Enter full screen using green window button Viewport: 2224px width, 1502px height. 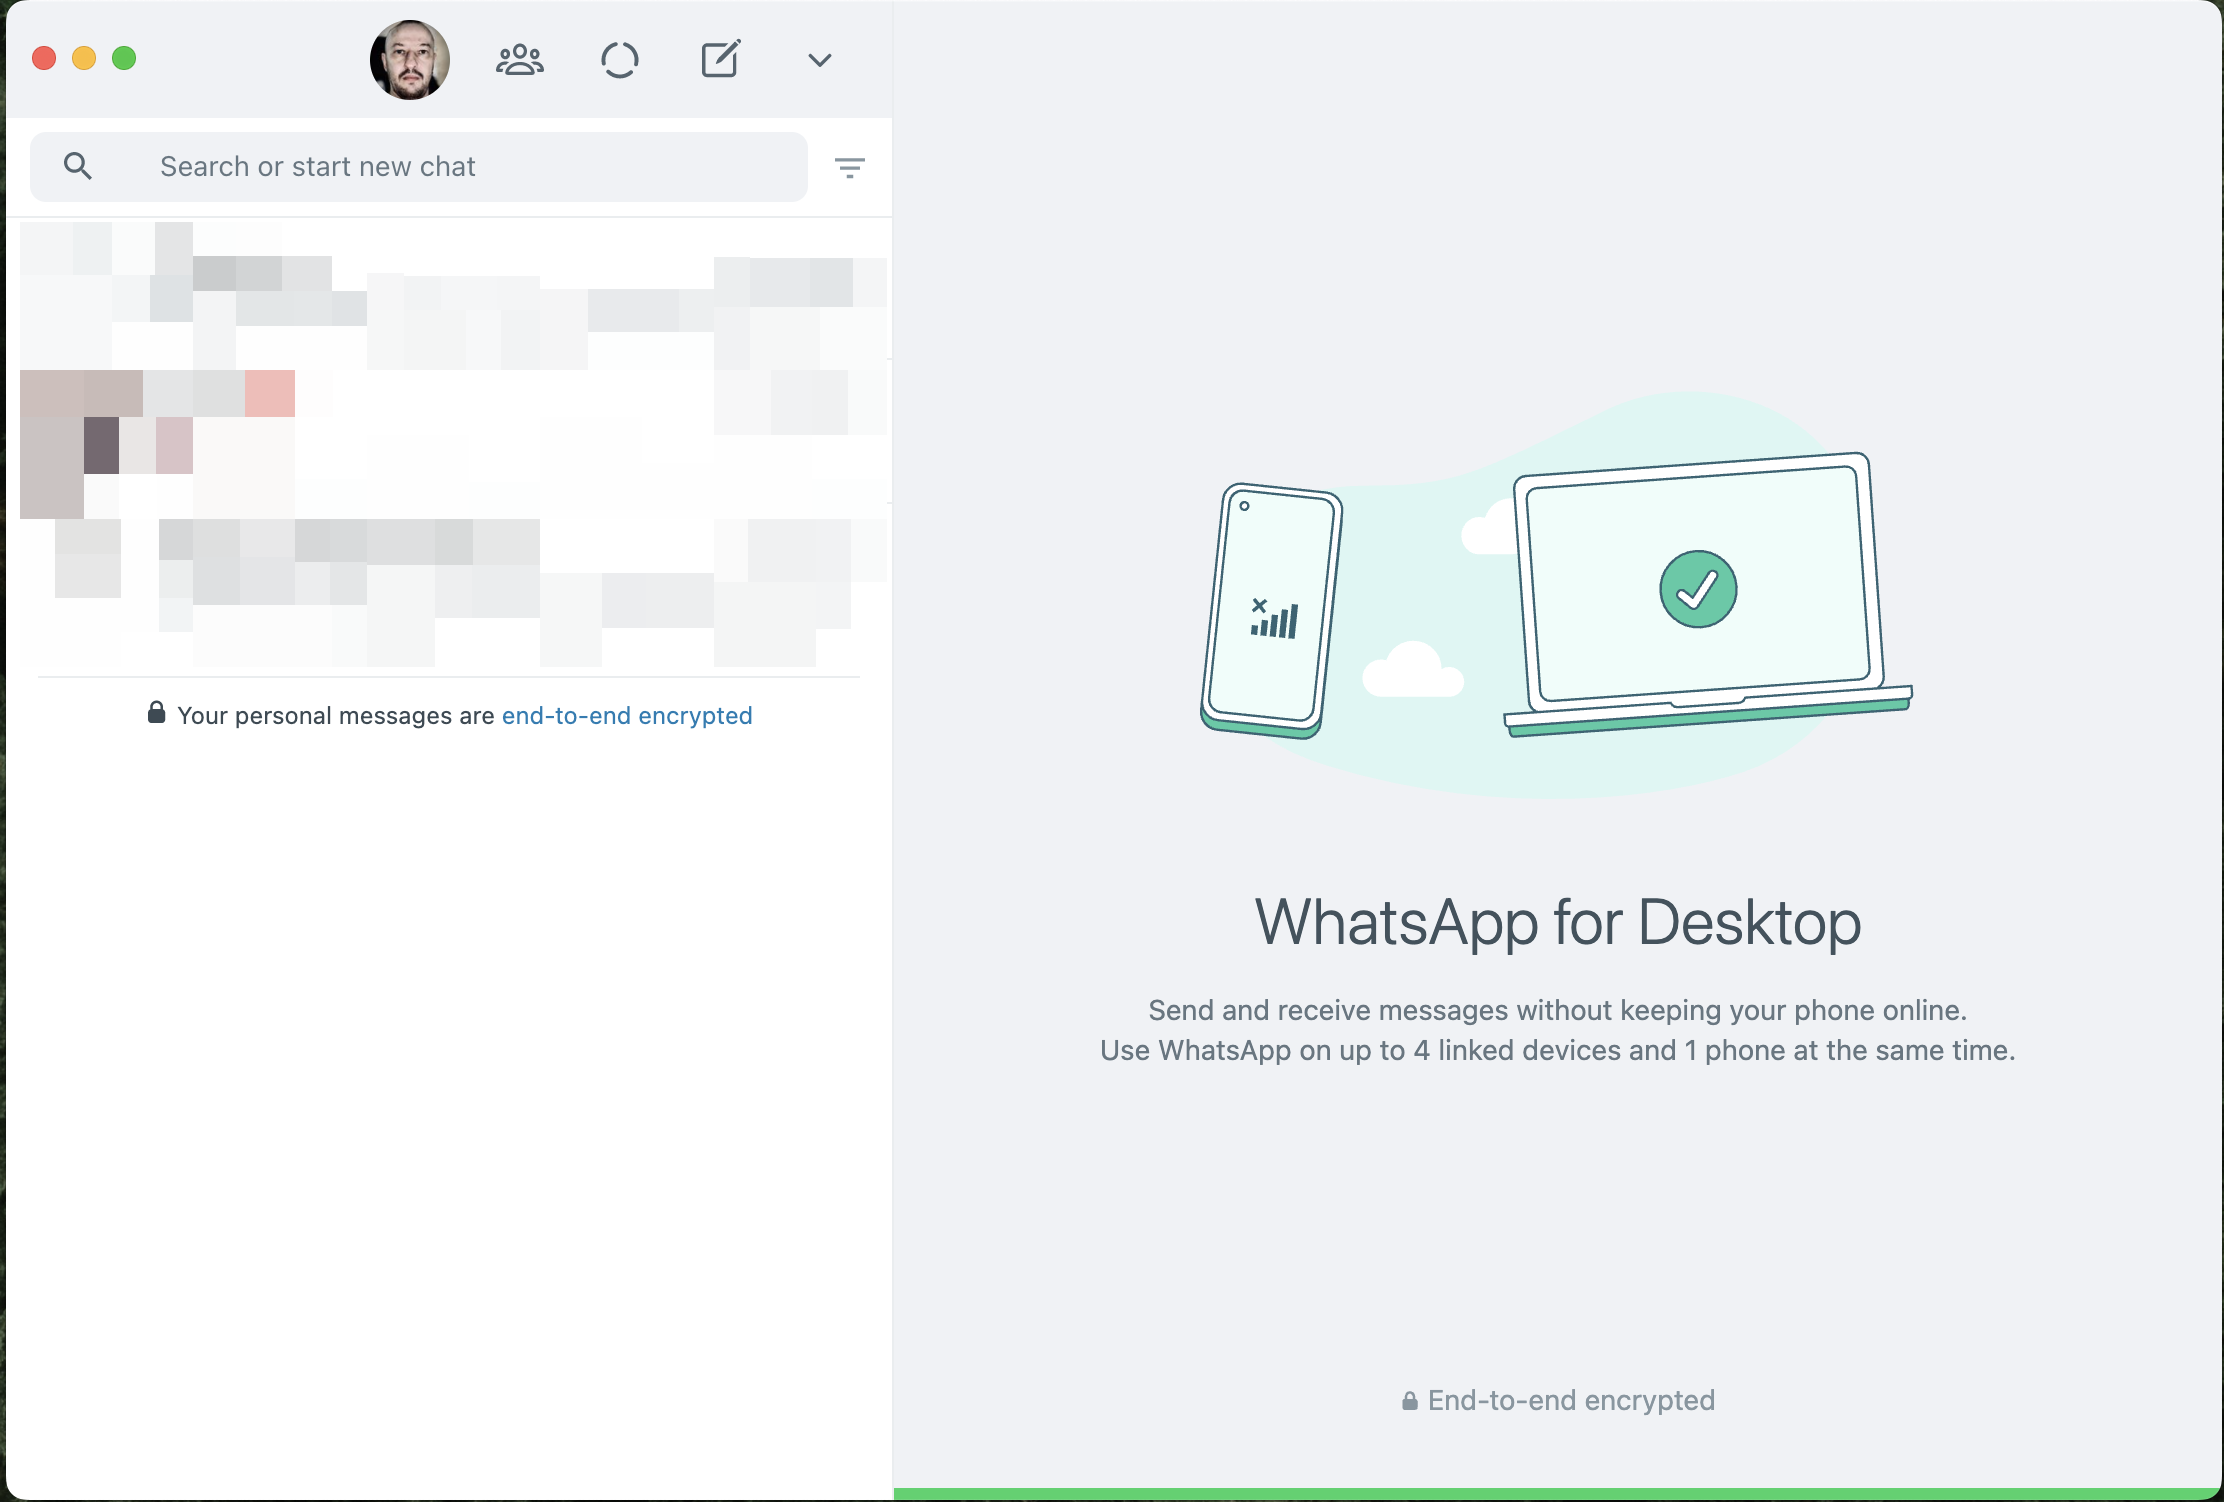click(x=124, y=58)
